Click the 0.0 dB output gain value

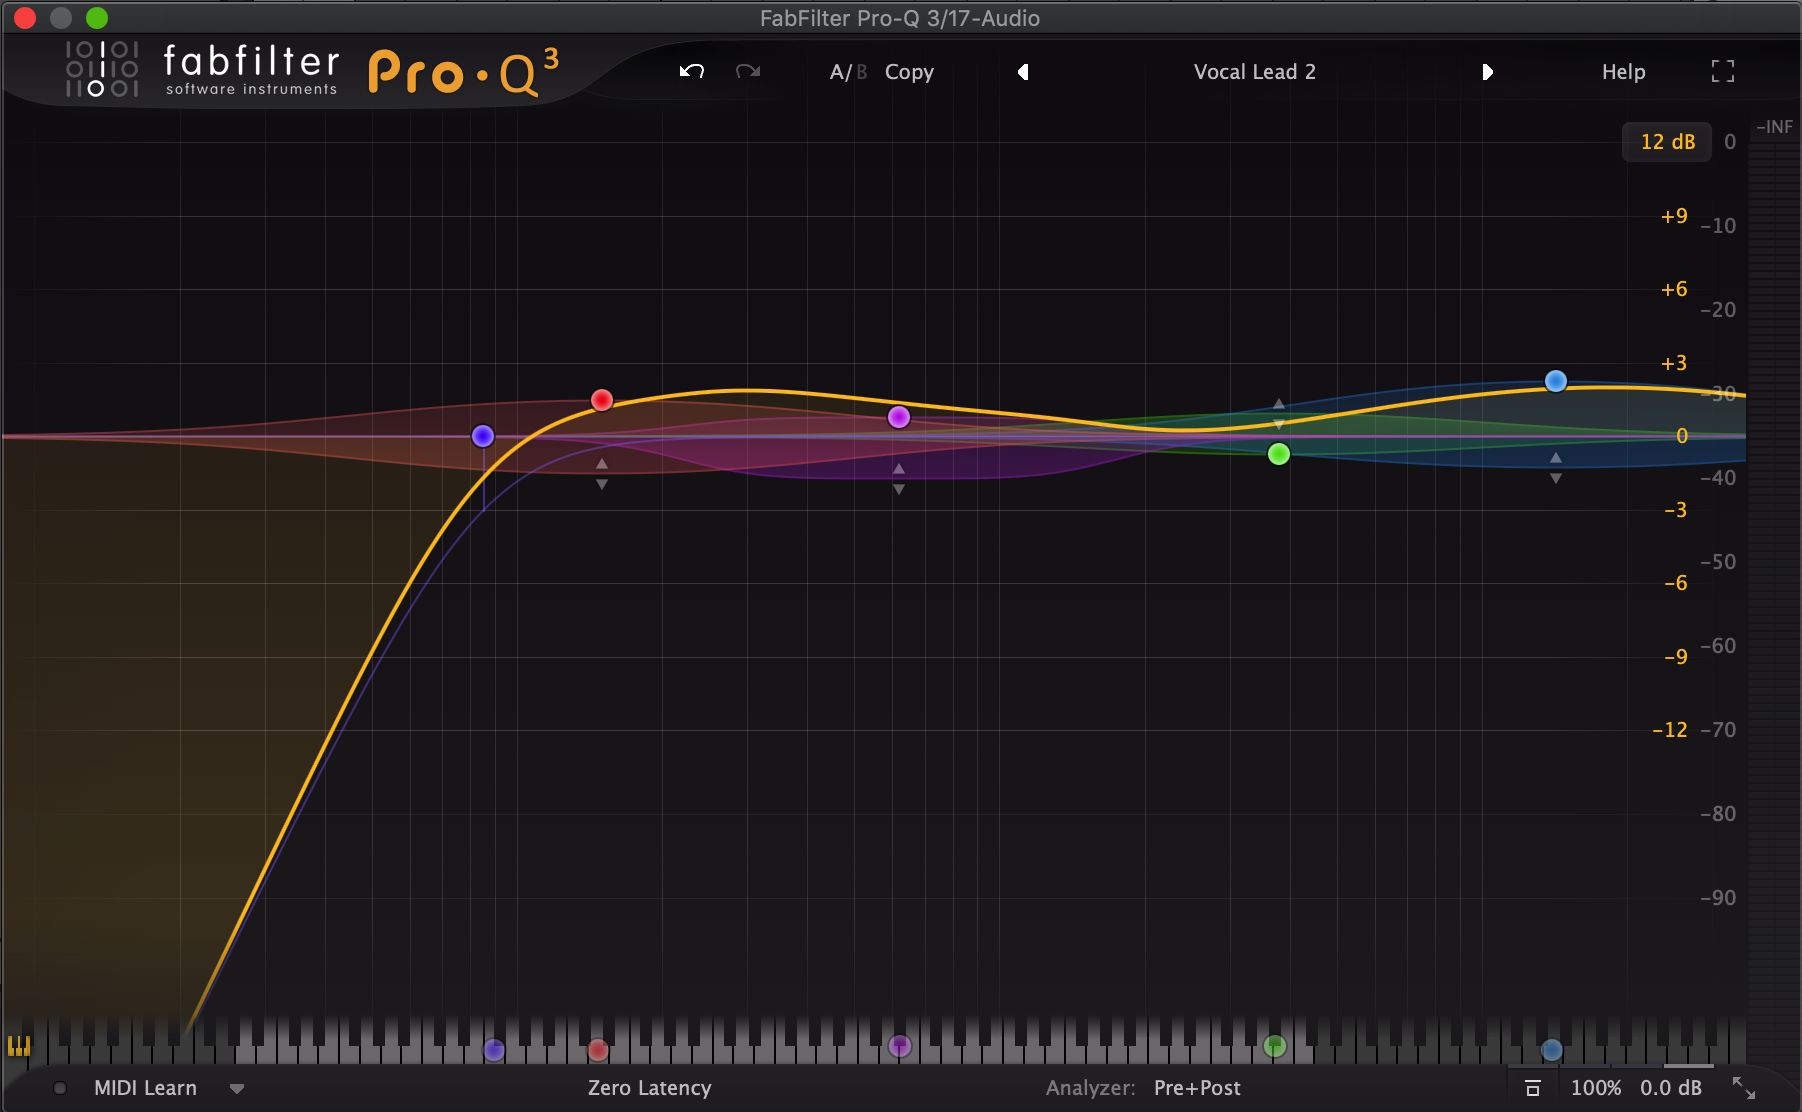tap(1671, 1088)
